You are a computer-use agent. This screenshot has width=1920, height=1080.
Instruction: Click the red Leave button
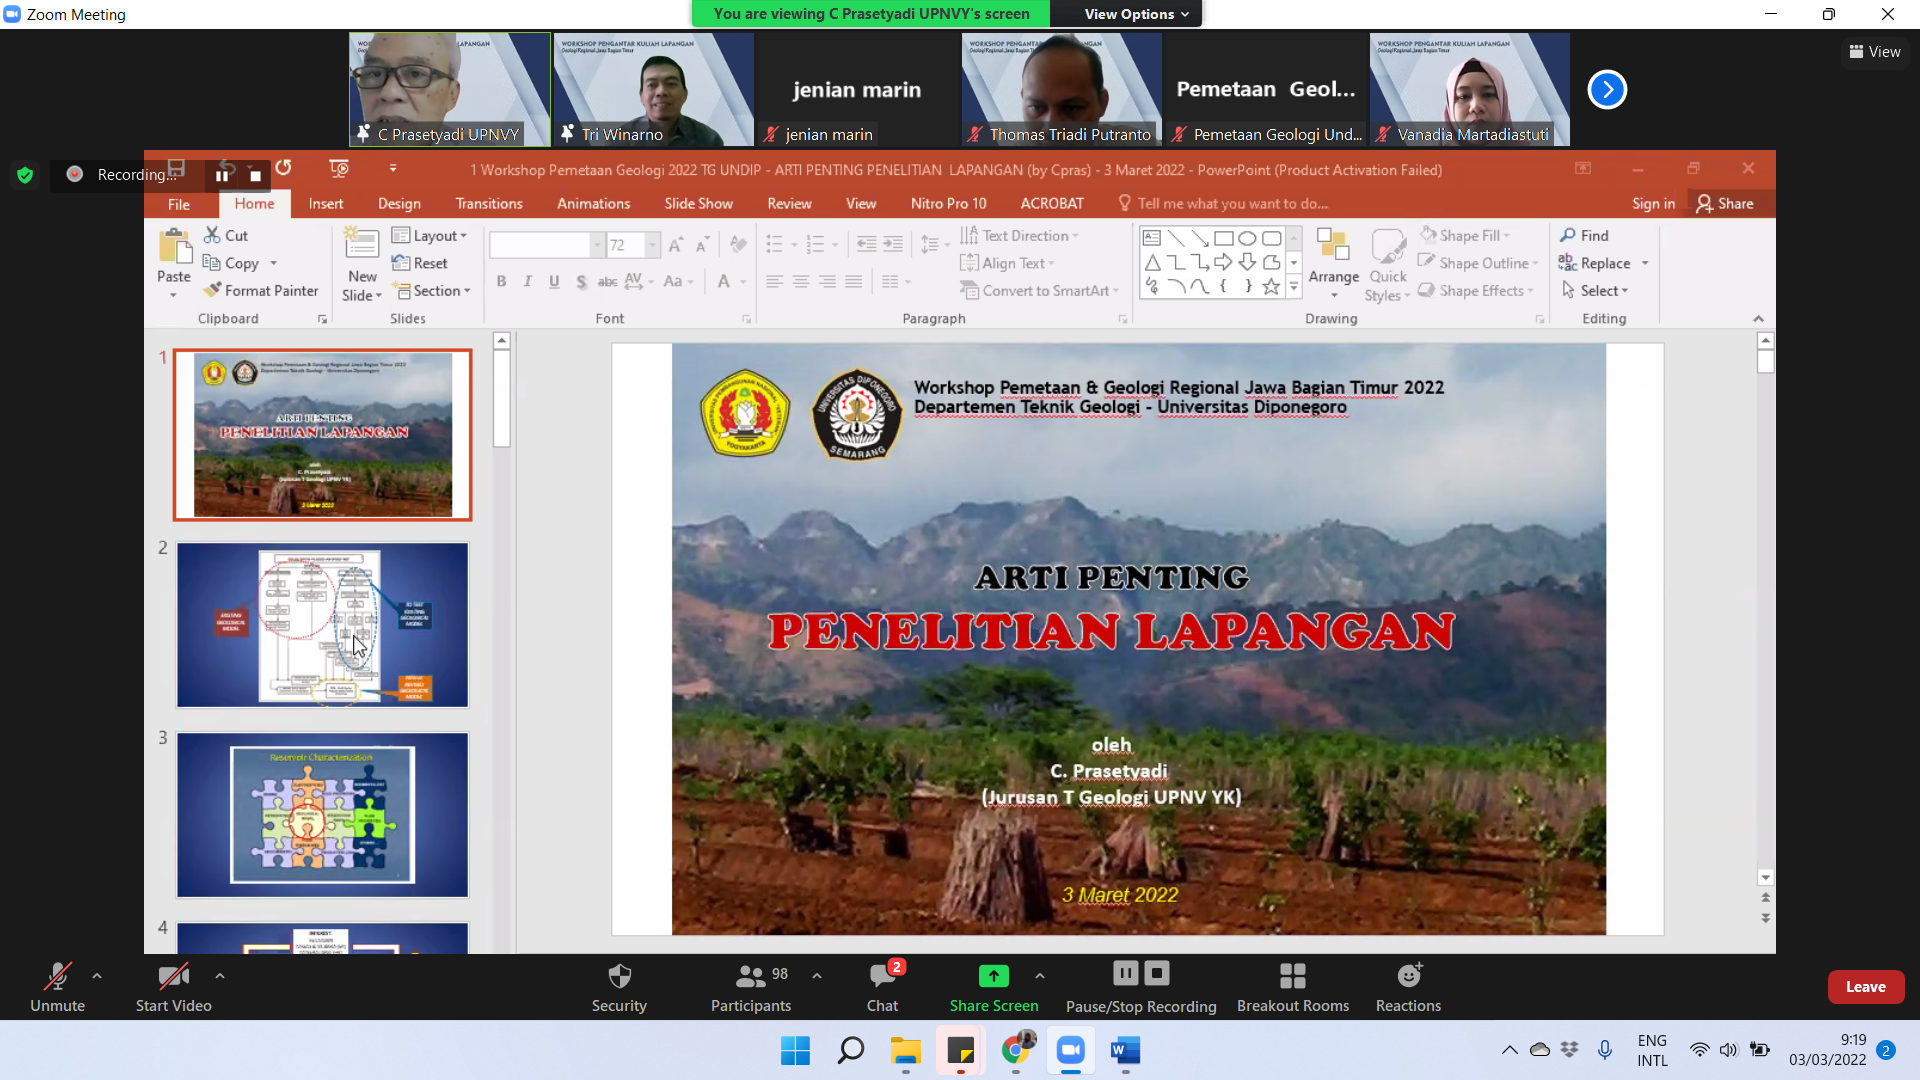point(1865,987)
